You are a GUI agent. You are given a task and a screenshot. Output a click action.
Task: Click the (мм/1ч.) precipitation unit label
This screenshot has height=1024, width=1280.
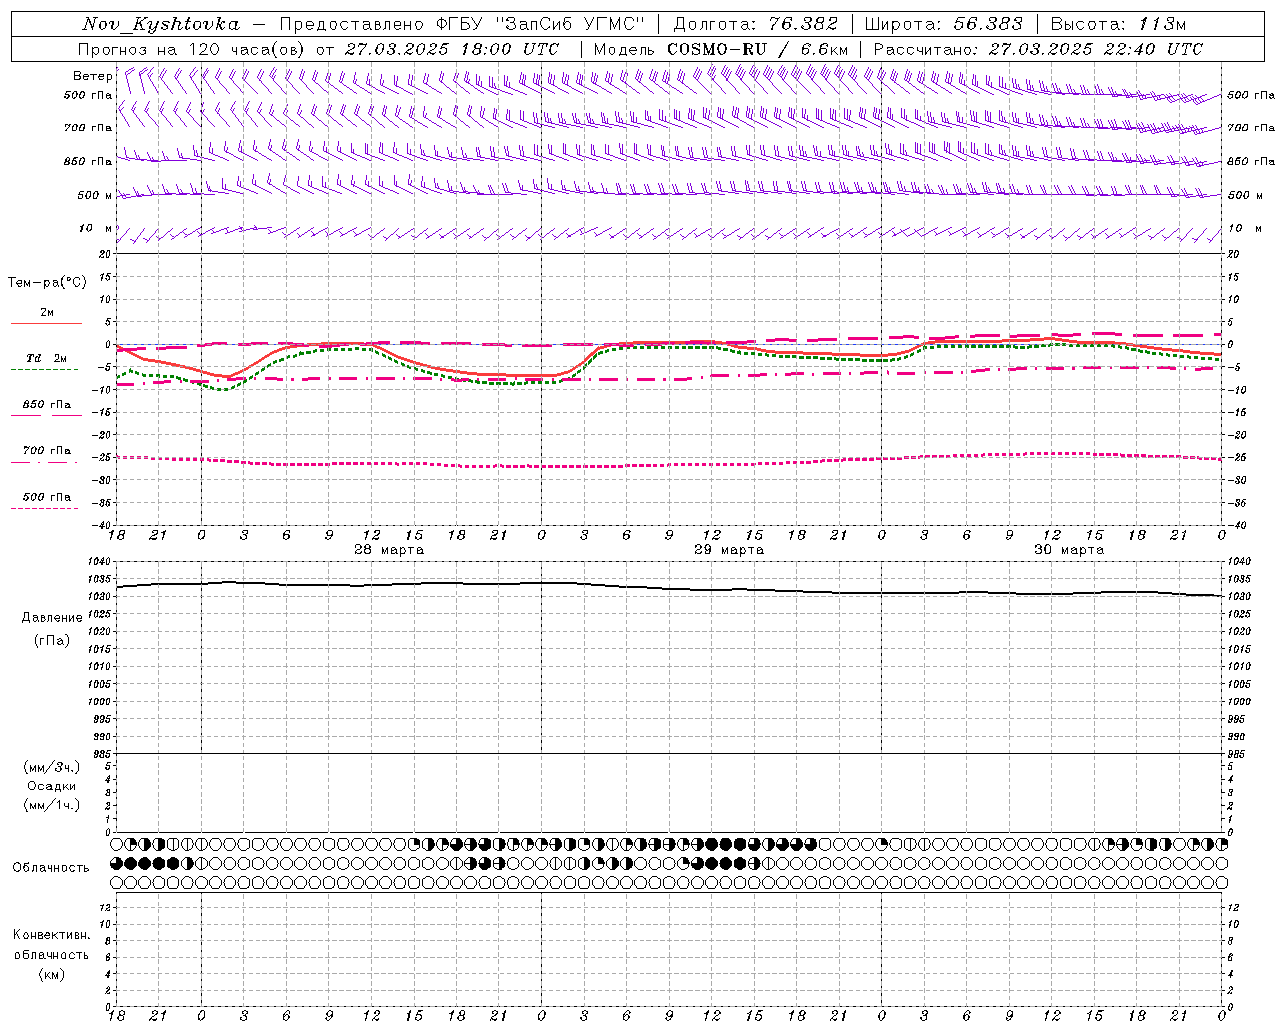pos(52,805)
